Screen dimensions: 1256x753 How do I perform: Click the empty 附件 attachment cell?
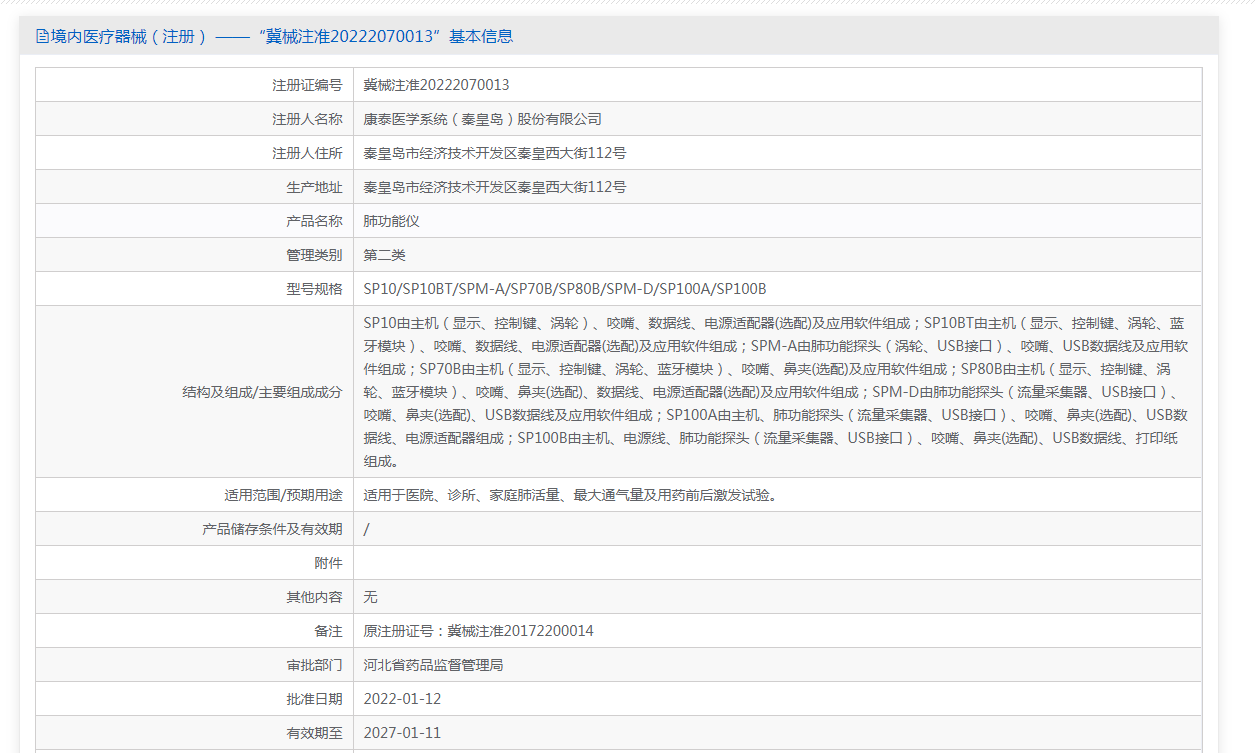click(776, 563)
